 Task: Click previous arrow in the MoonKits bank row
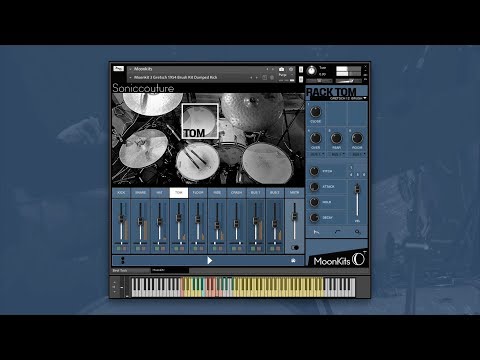[x=267, y=69]
